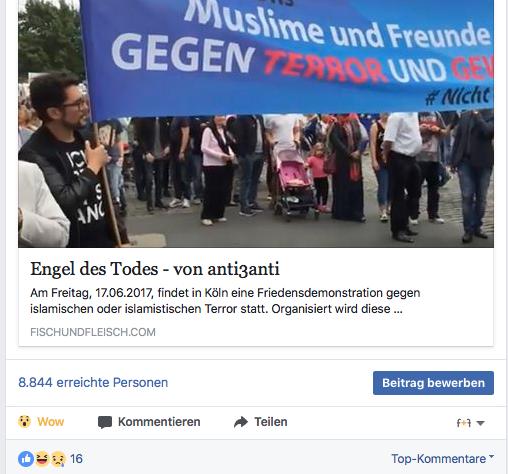The height and width of the screenshot is (474, 508).
Task: Open article title Engel des Todes
Action: point(155,269)
